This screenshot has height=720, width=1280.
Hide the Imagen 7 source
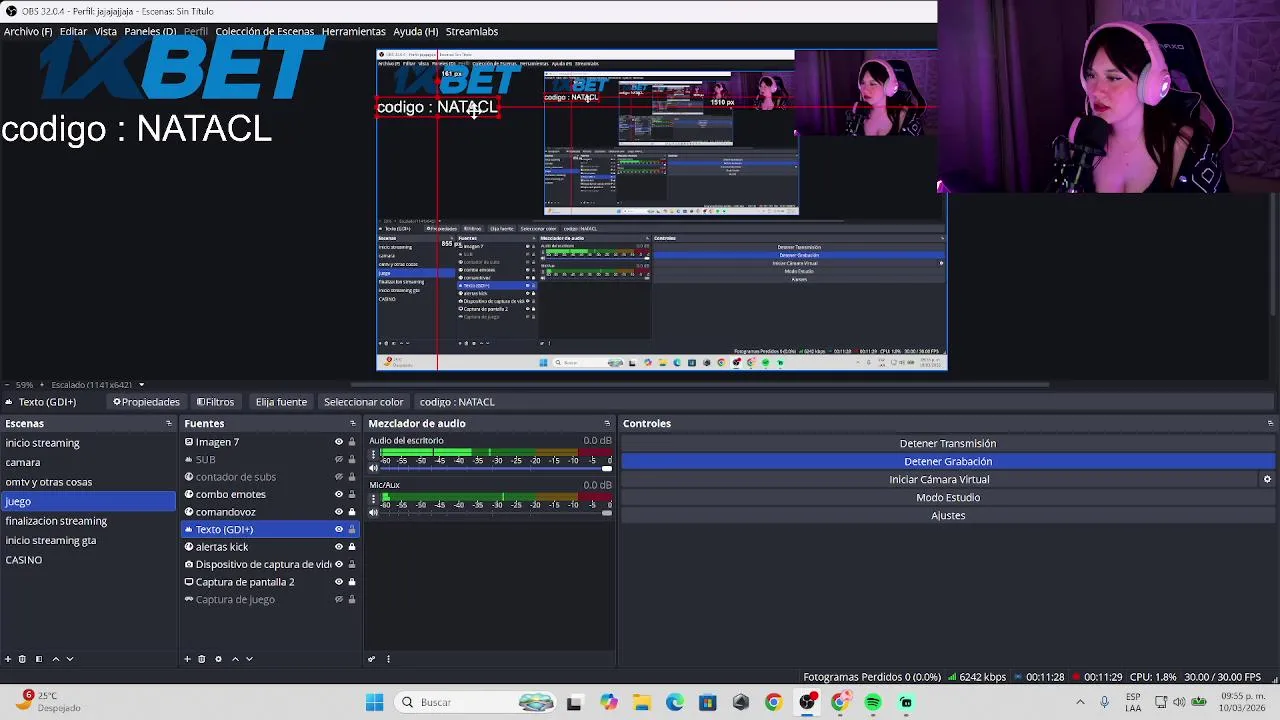click(x=338, y=442)
